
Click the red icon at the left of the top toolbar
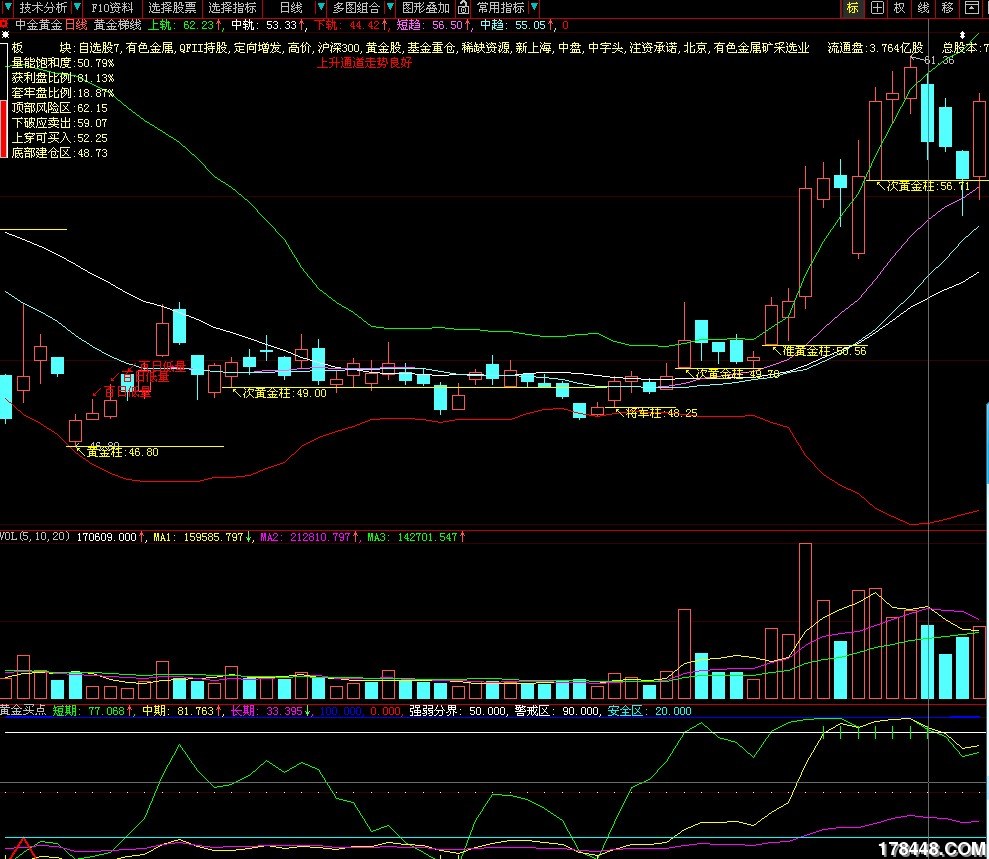click(8, 8)
